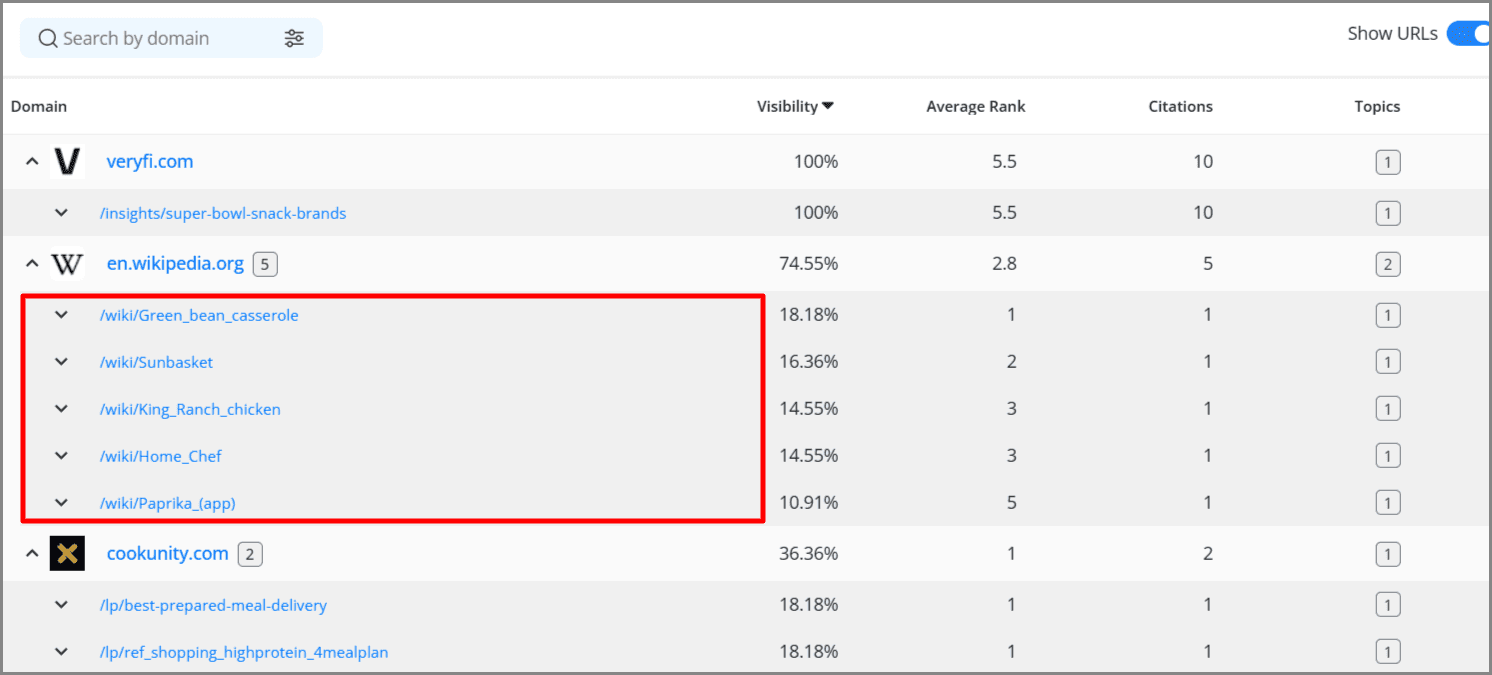This screenshot has width=1492, height=675.
Task: Click the Average Rank column header
Action: tap(976, 106)
